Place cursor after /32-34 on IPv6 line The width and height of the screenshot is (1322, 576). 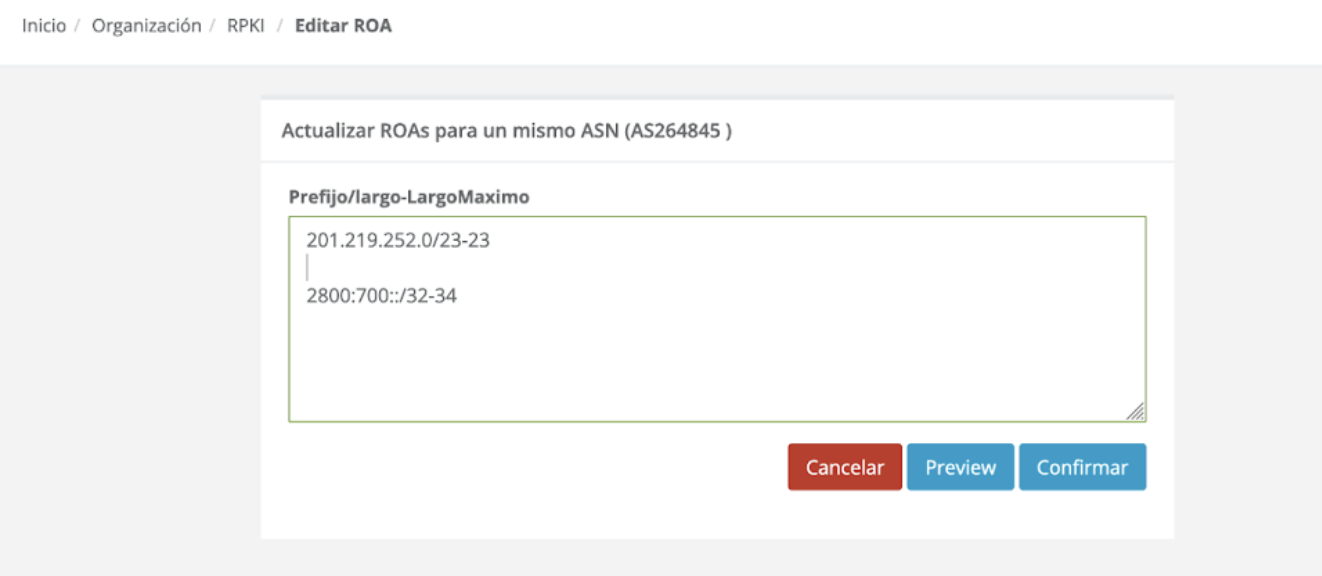458,296
